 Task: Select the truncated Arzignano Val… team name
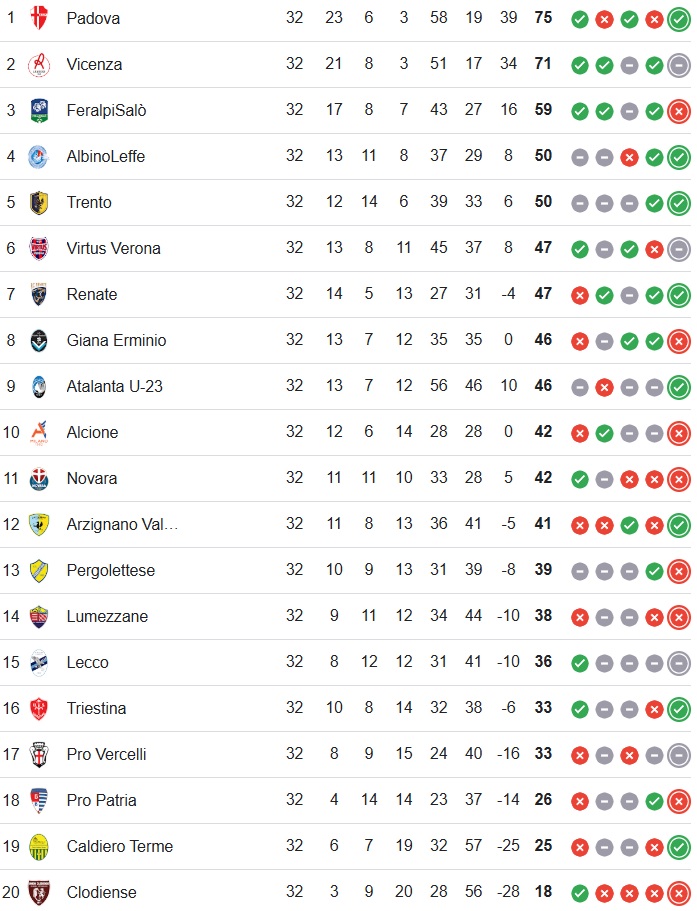122,524
